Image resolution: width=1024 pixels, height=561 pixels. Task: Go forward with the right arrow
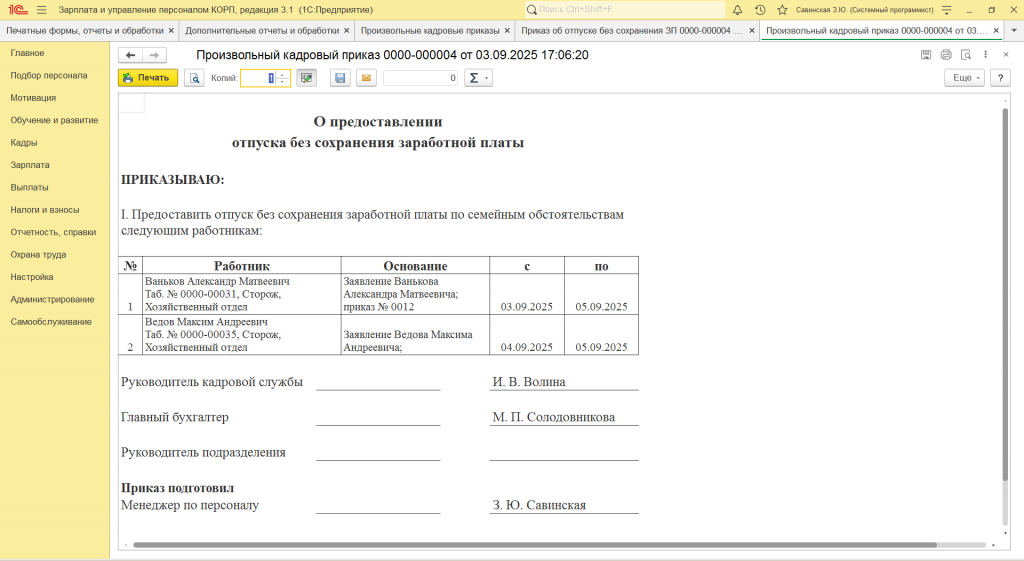[154, 56]
